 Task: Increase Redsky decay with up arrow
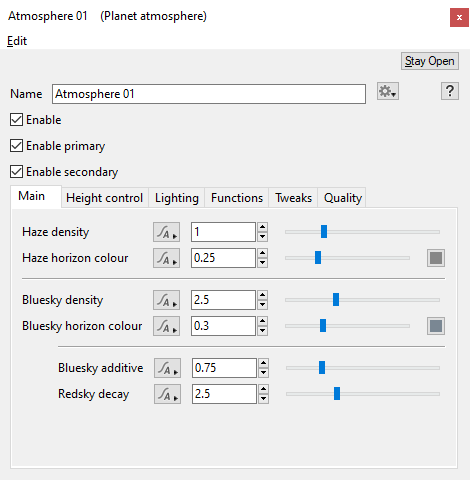[264, 389]
